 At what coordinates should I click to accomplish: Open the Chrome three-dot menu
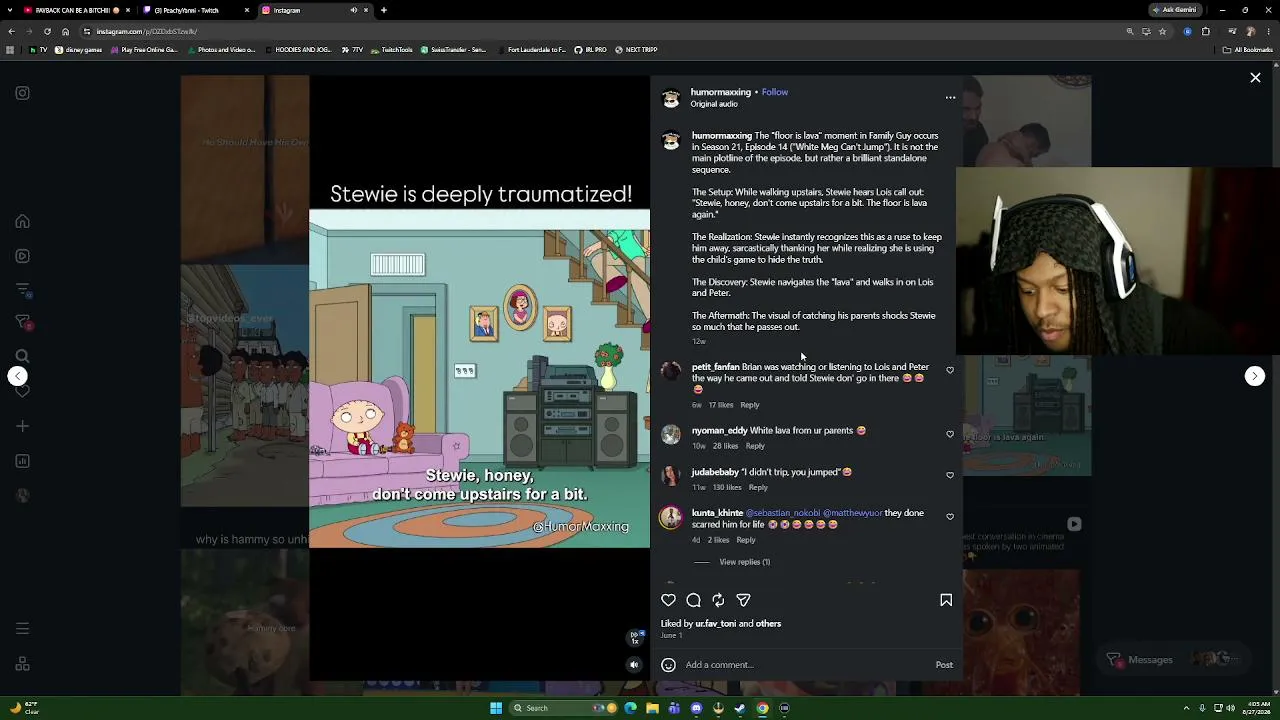pyautogui.click(x=1268, y=31)
